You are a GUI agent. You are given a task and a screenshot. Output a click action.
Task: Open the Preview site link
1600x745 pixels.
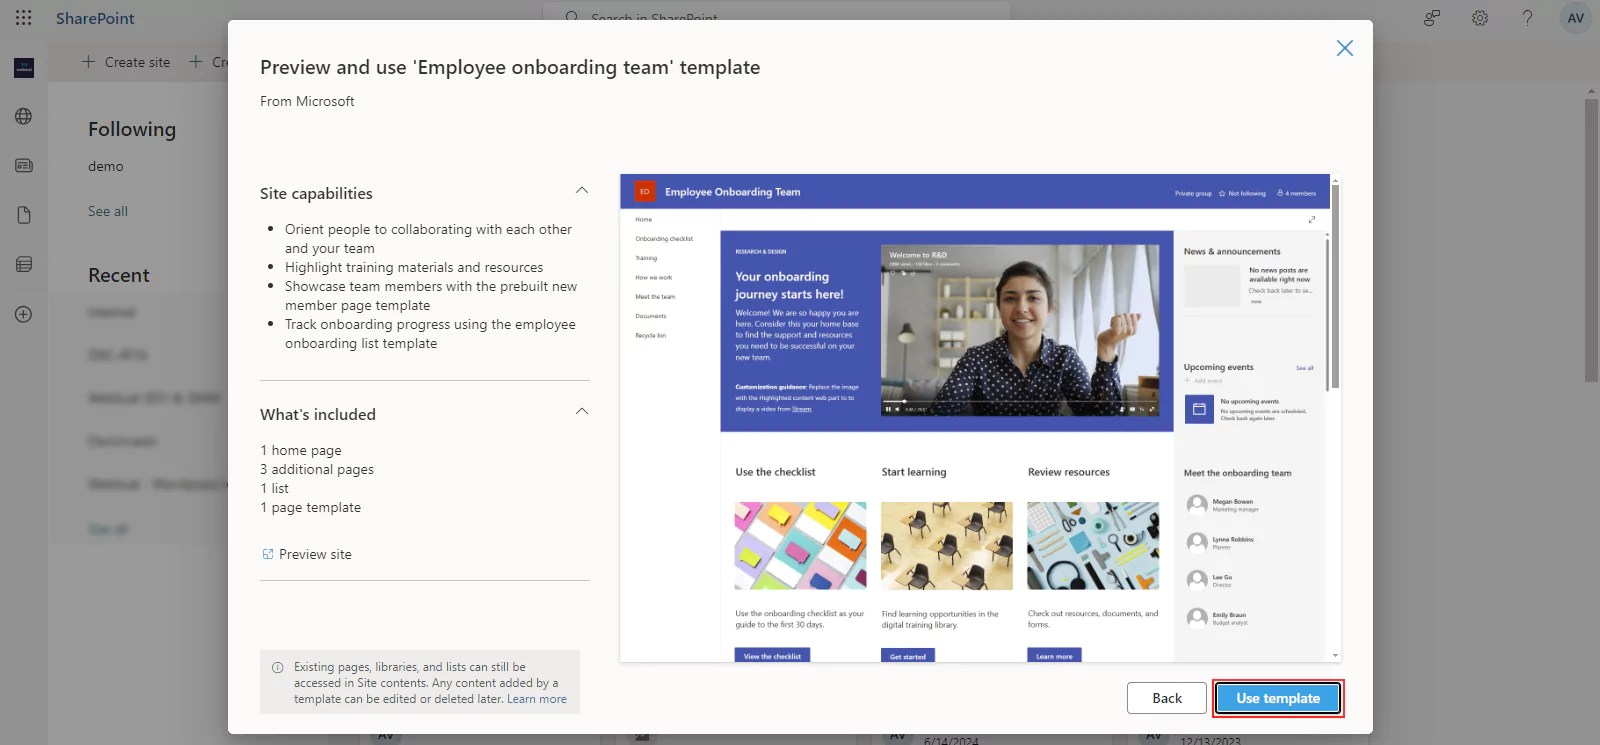pos(315,554)
